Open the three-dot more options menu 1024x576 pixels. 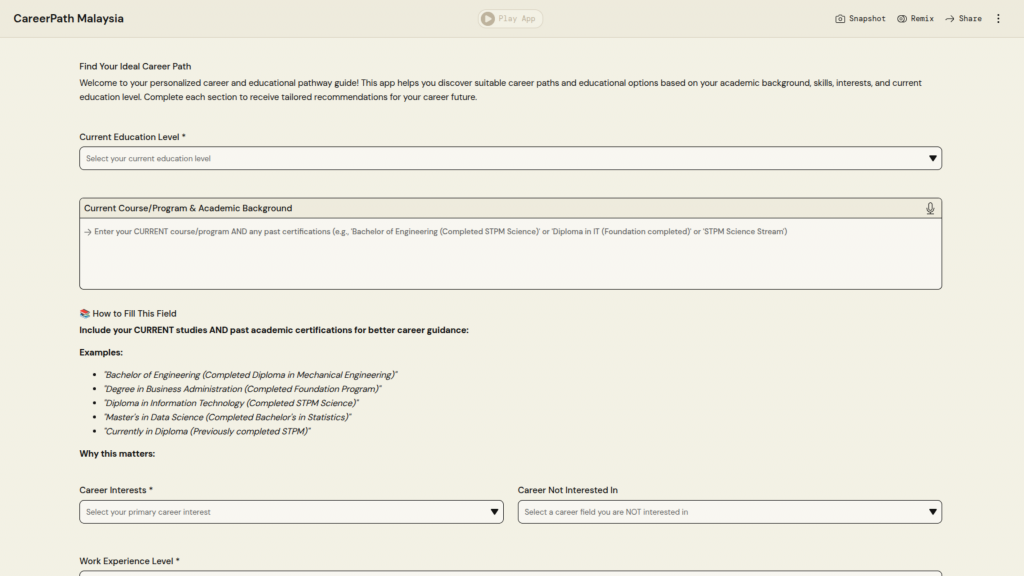click(998, 19)
